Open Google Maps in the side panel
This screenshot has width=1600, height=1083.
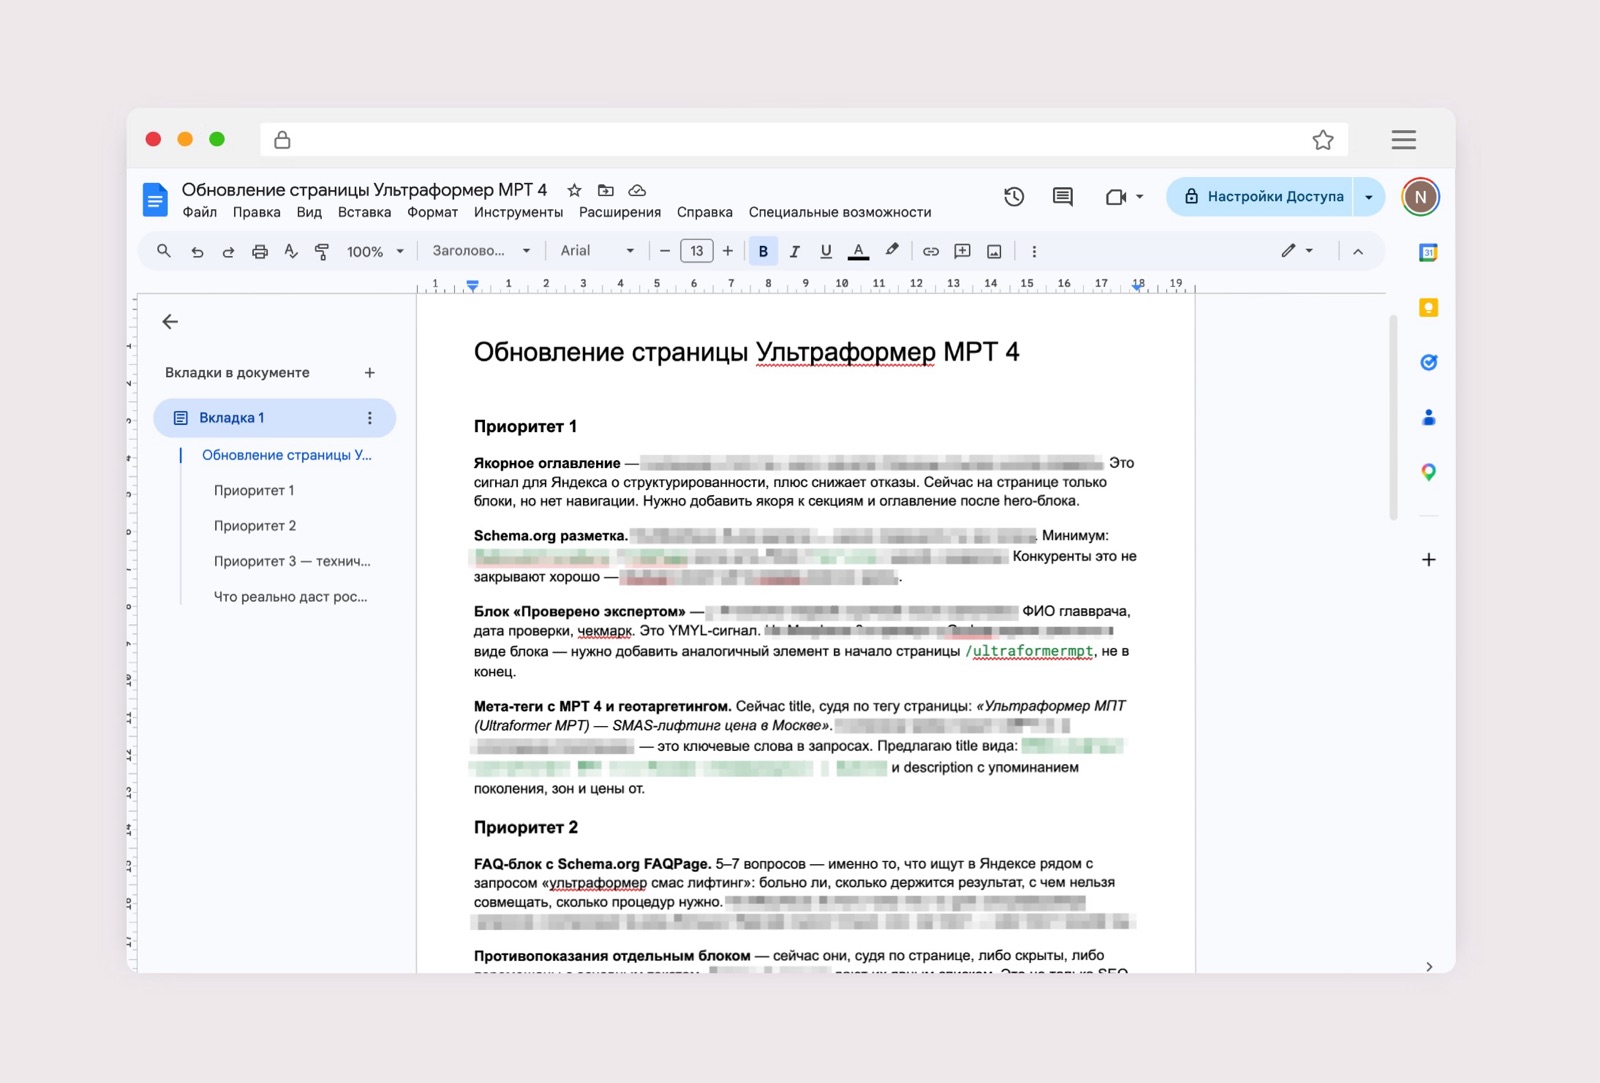point(1429,472)
